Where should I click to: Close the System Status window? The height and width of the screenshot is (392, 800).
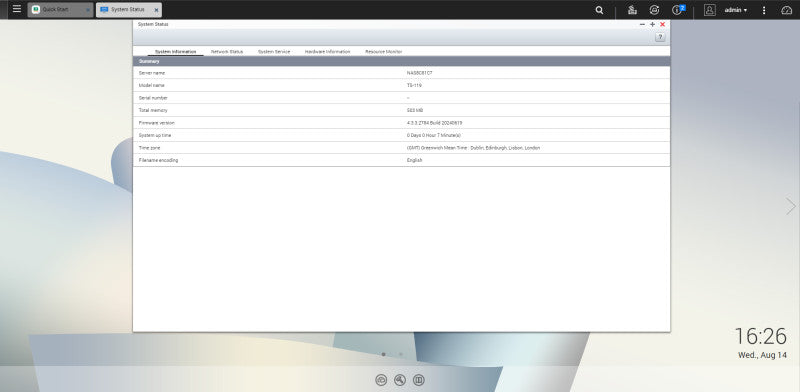[x=662, y=24]
